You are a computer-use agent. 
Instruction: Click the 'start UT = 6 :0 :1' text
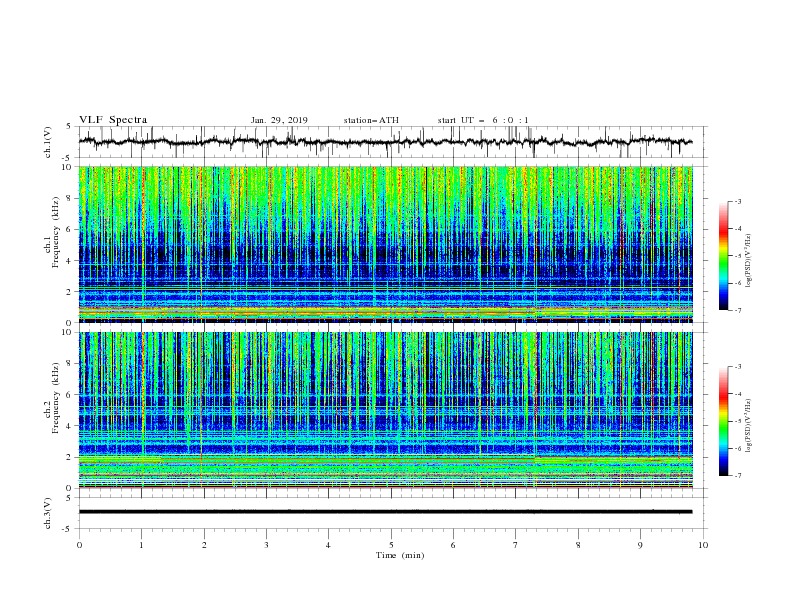click(x=483, y=120)
